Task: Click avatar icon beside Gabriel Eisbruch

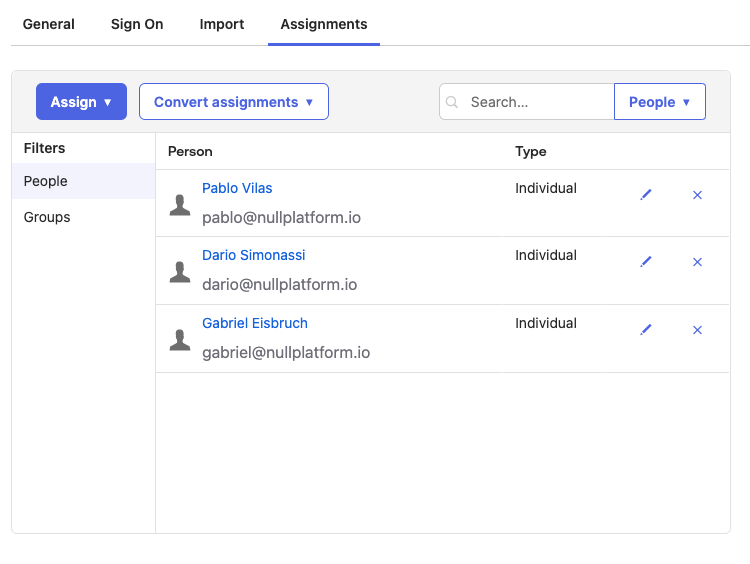Action: click(x=180, y=340)
